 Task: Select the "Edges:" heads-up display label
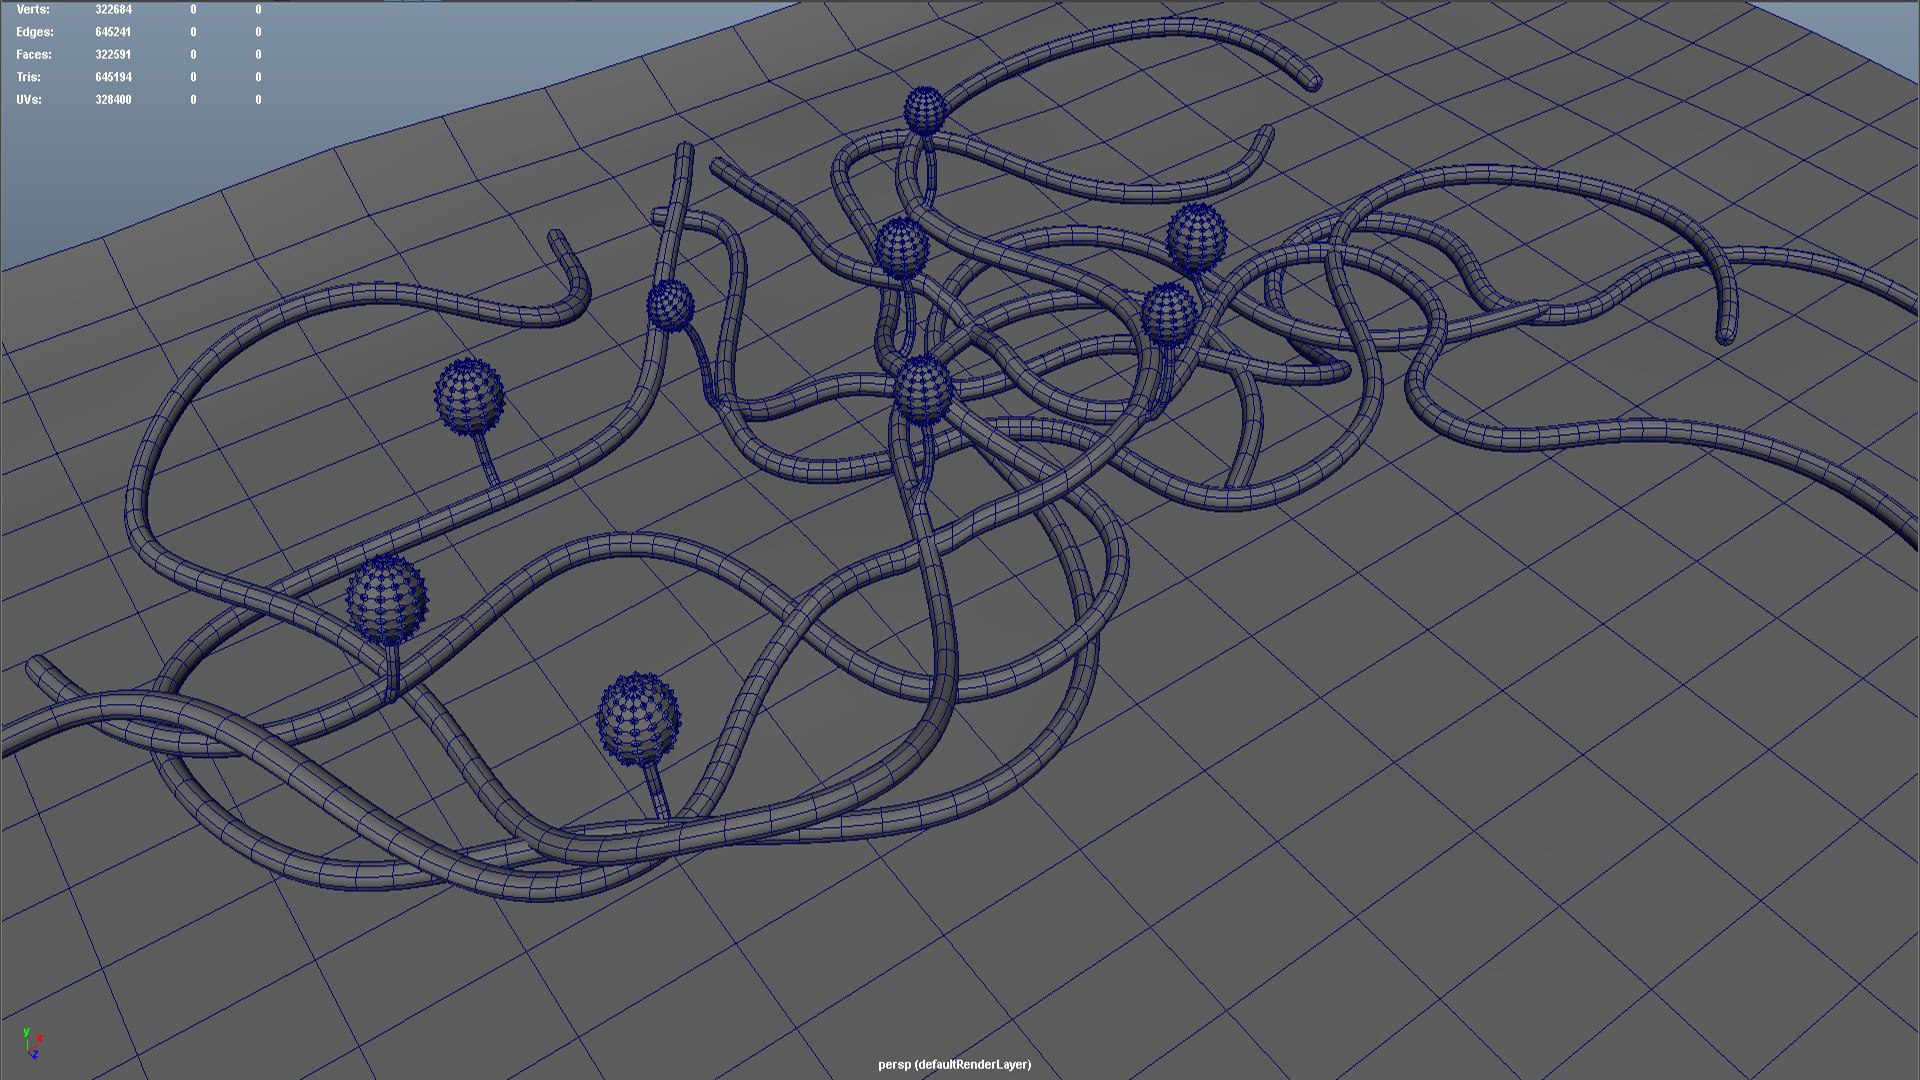(x=35, y=32)
